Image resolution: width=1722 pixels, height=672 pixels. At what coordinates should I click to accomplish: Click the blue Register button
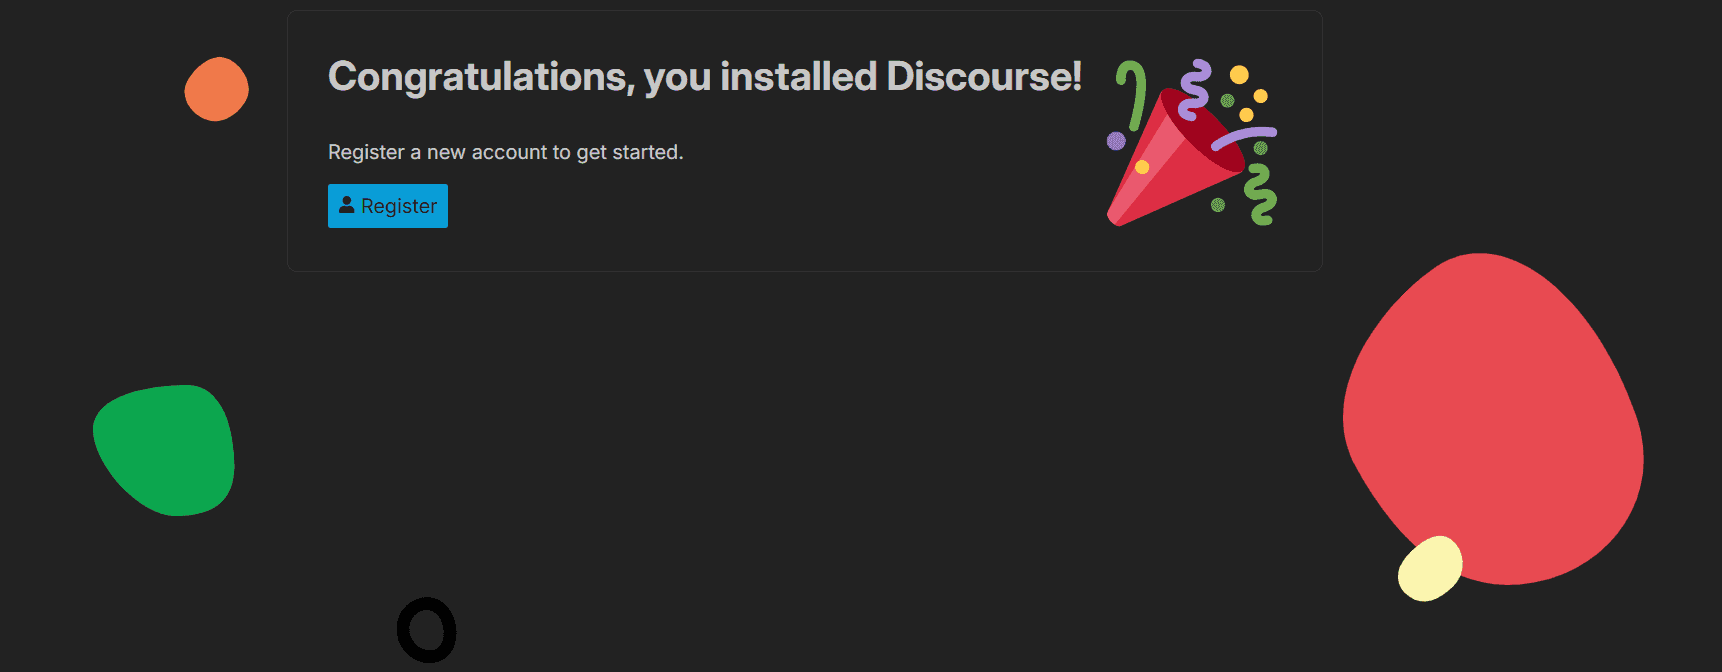tap(388, 206)
